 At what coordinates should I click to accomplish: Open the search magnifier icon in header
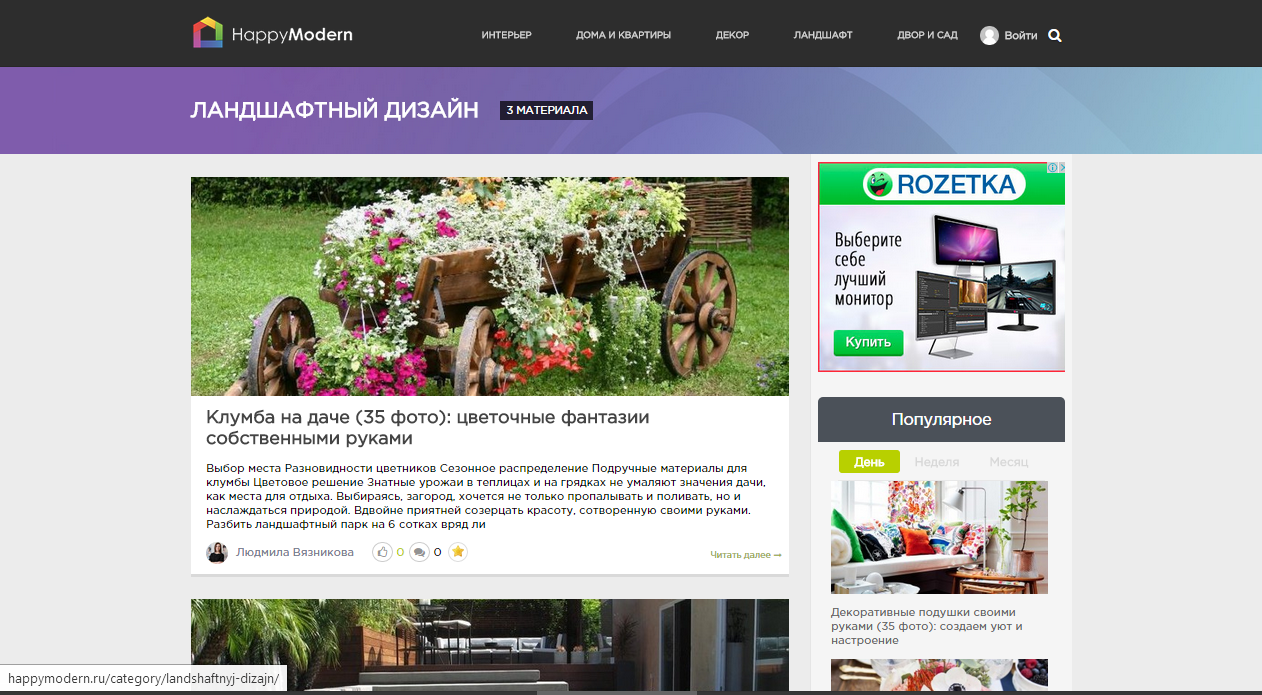(x=1054, y=36)
